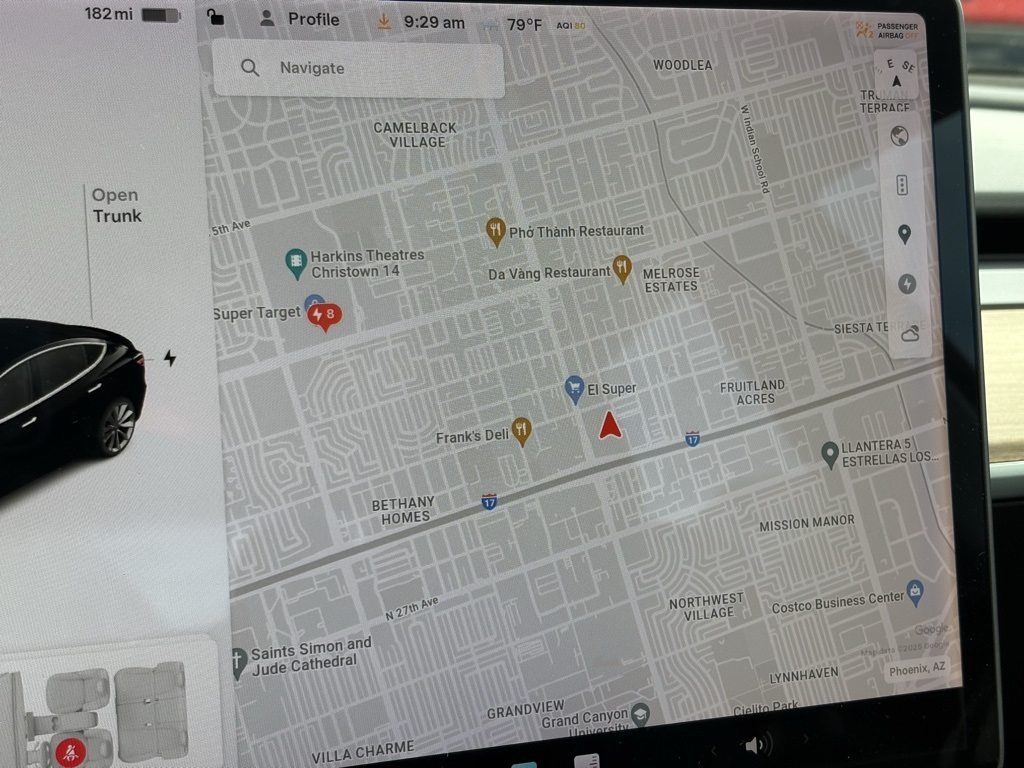This screenshot has width=1024, height=768.
Task: Tap Phở Thành Restaurant pin
Action: (x=496, y=231)
